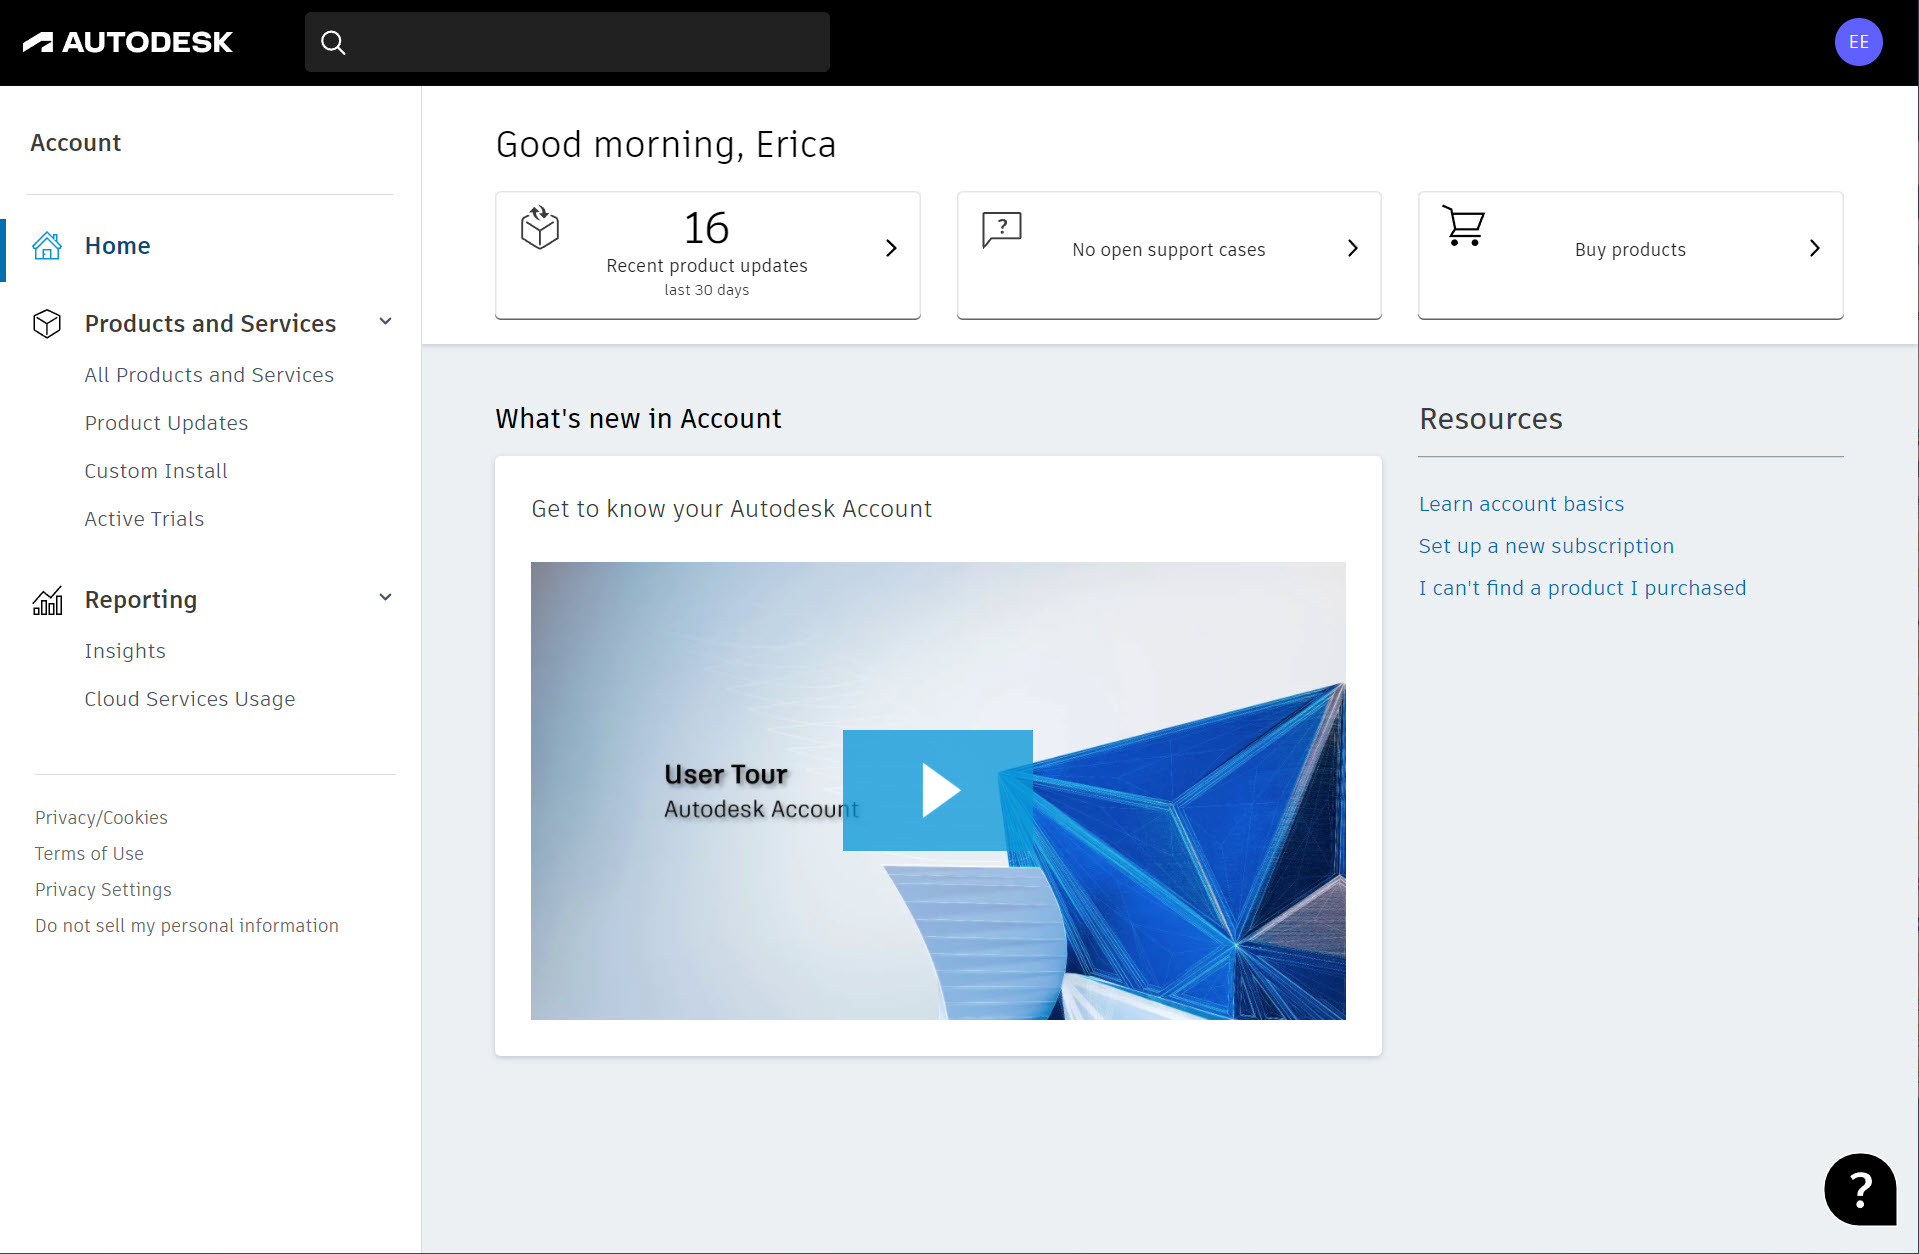1919x1254 pixels.
Task: Open Buy products card
Action: pyautogui.click(x=1630, y=255)
